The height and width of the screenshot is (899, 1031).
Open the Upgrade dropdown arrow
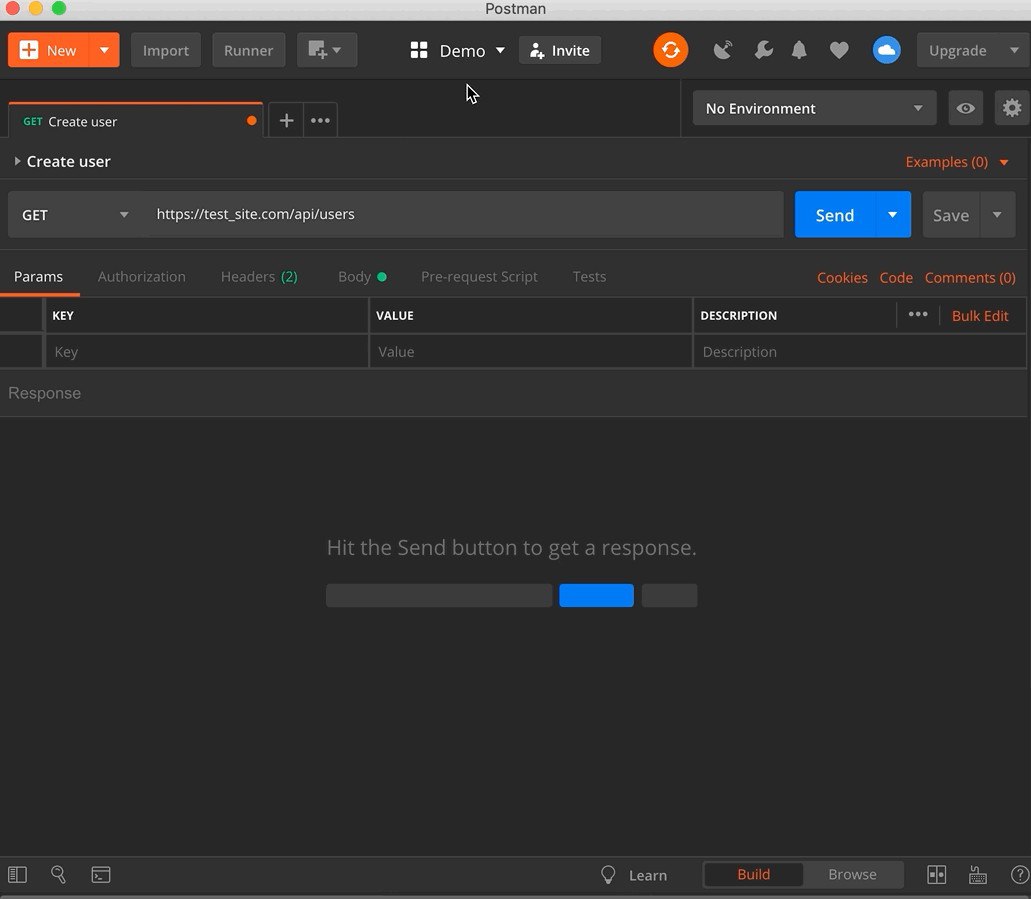pyautogui.click(x=1015, y=50)
